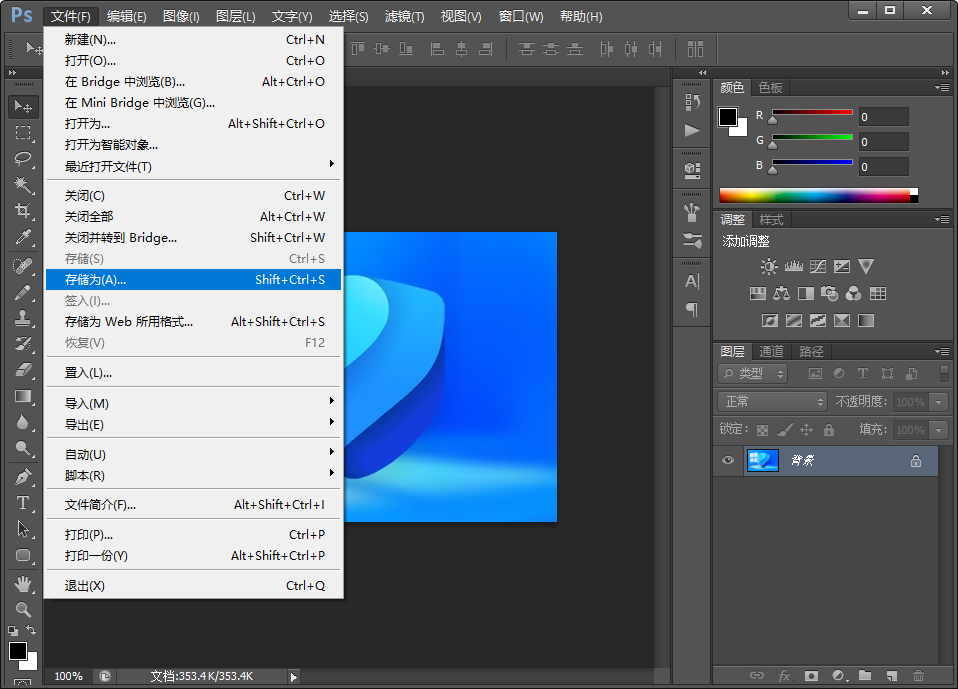The image size is (958, 689).
Task: Select the Eyedropper tool
Action: 23,236
